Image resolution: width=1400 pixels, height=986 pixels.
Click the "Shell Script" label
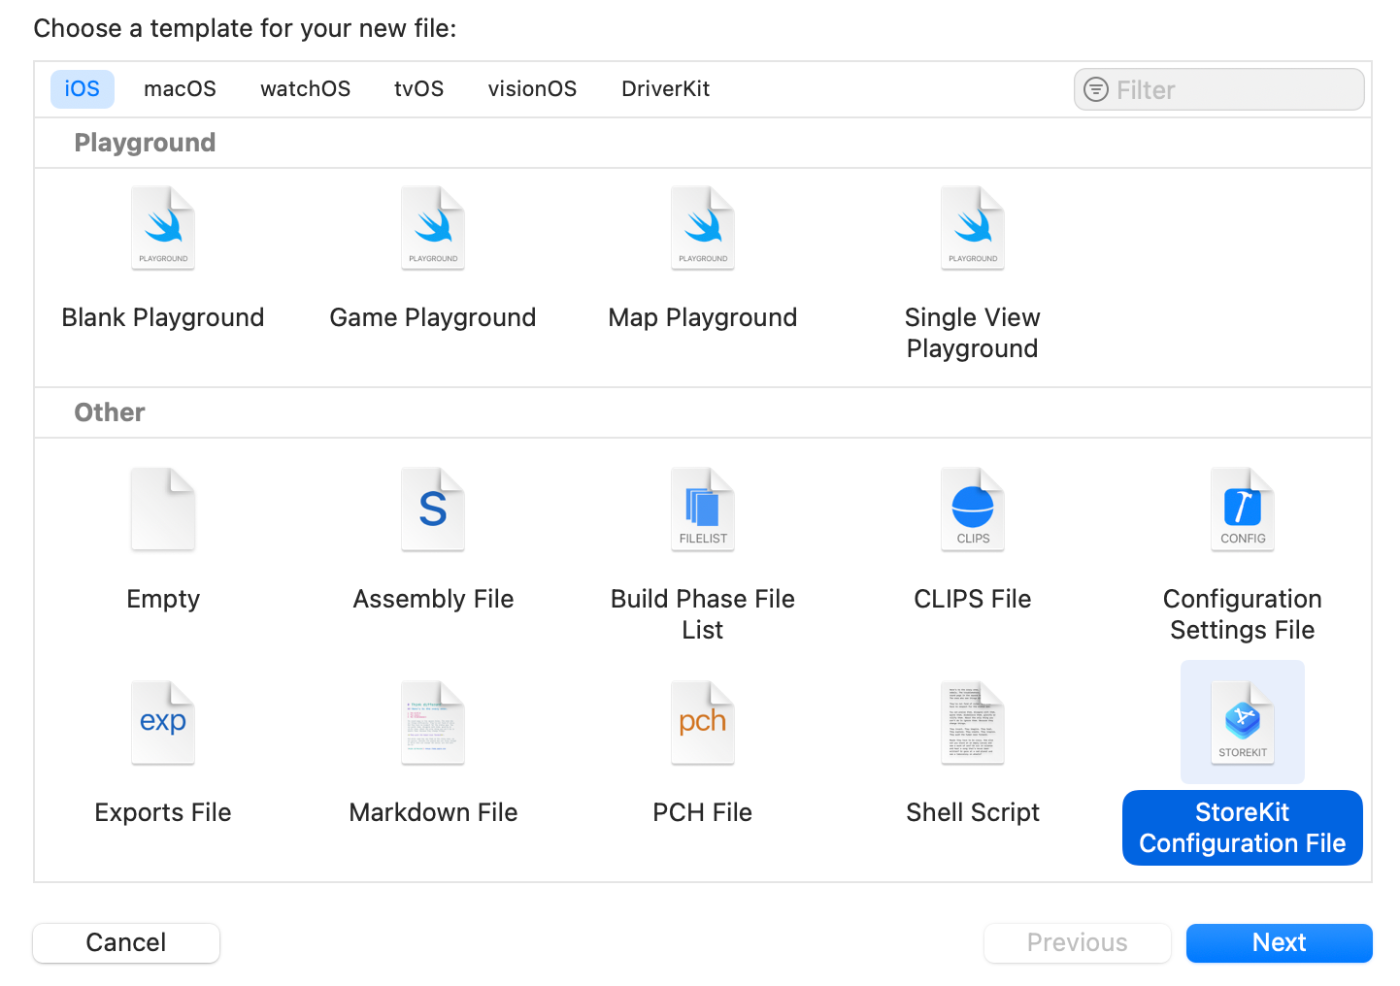pos(973,813)
